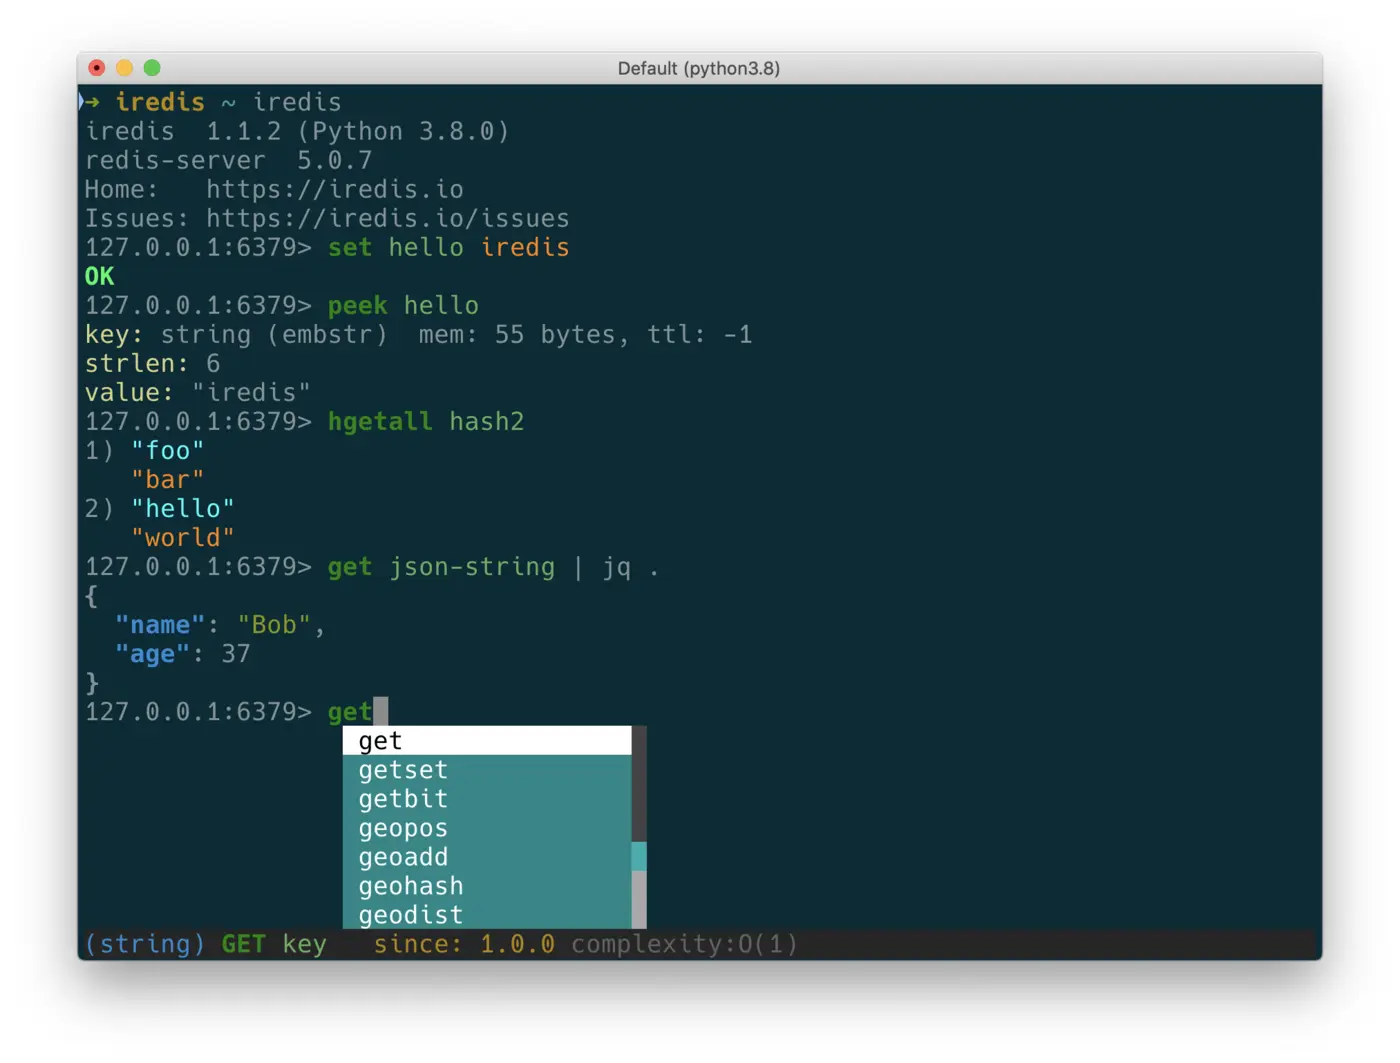
Task: Open the https://iredis.io home link
Action: click(x=335, y=190)
